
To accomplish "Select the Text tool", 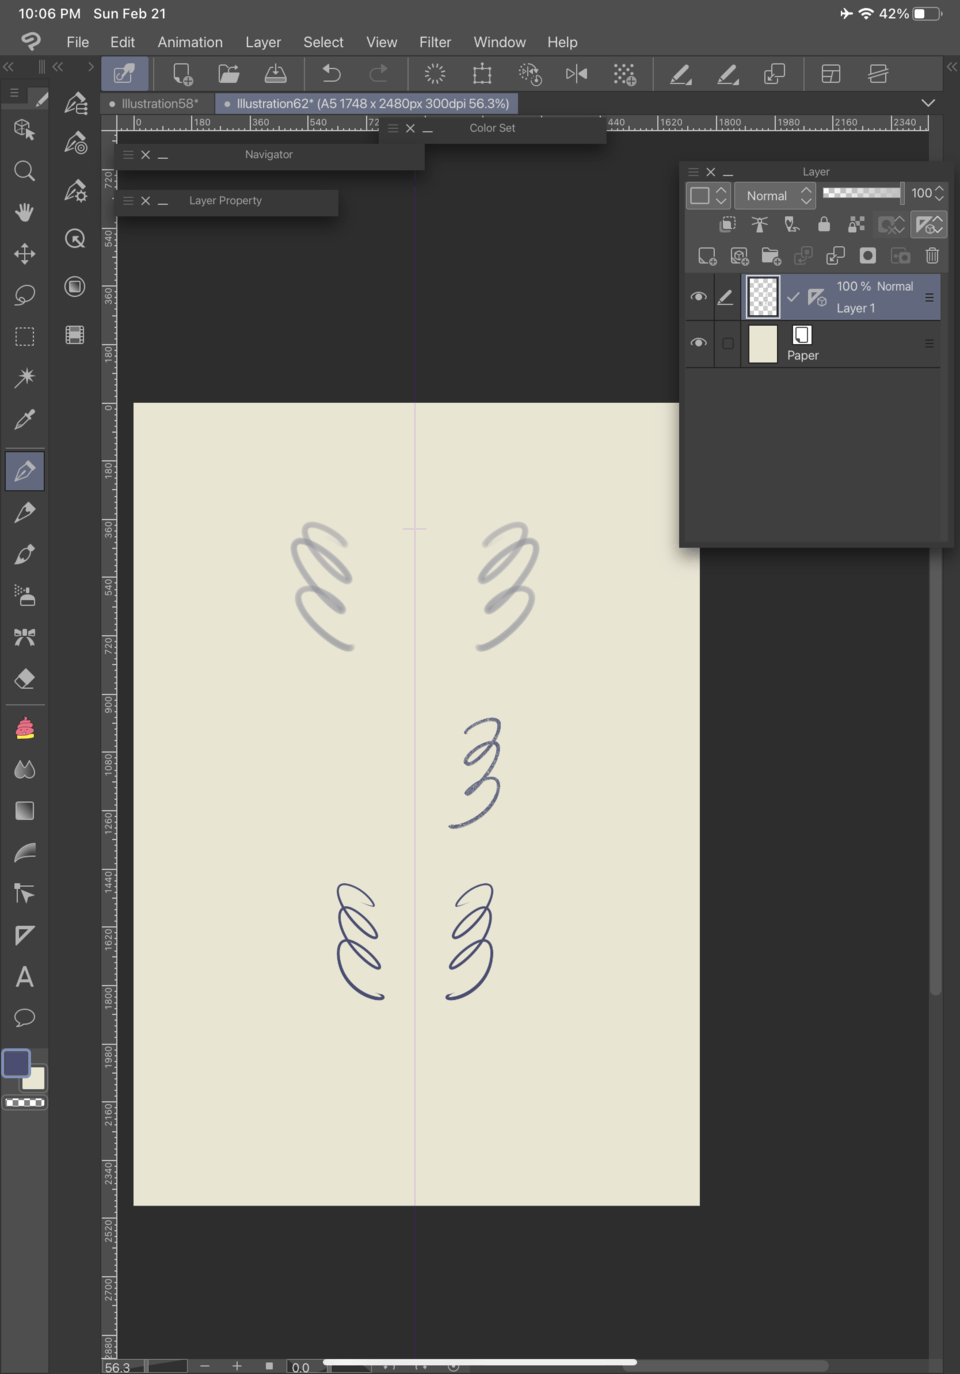I will [x=25, y=977].
